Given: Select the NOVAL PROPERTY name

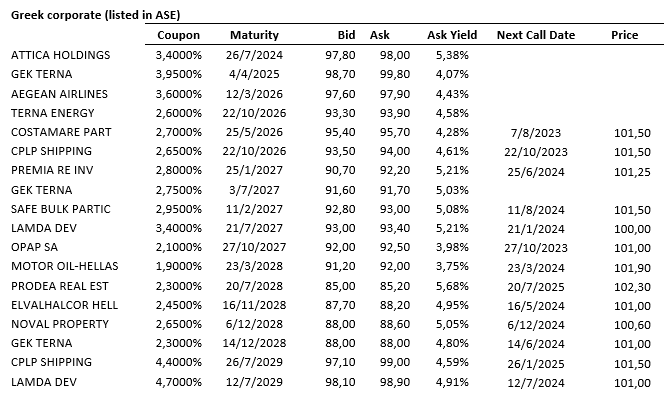Looking at the screenshot, I should [x=59, y=324].
